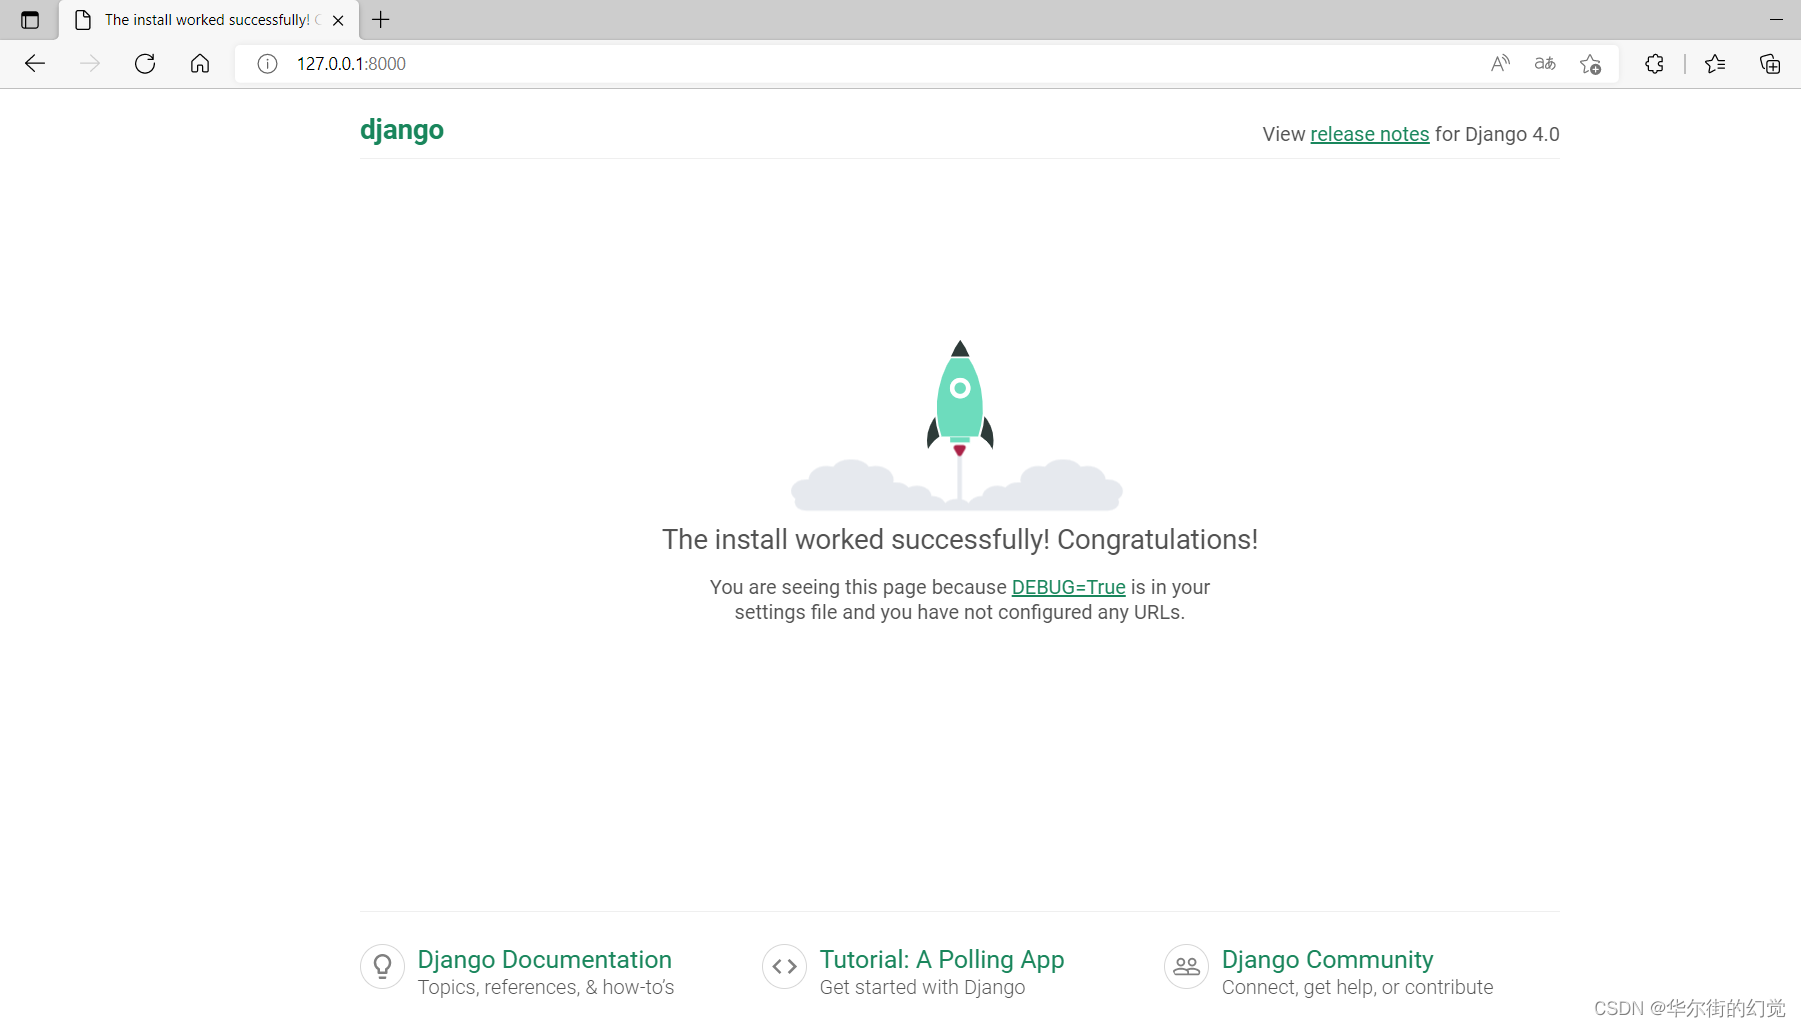This screenshot has width=1801, height=1027.
Task: Click the green django logo
Action: [402, 130]
